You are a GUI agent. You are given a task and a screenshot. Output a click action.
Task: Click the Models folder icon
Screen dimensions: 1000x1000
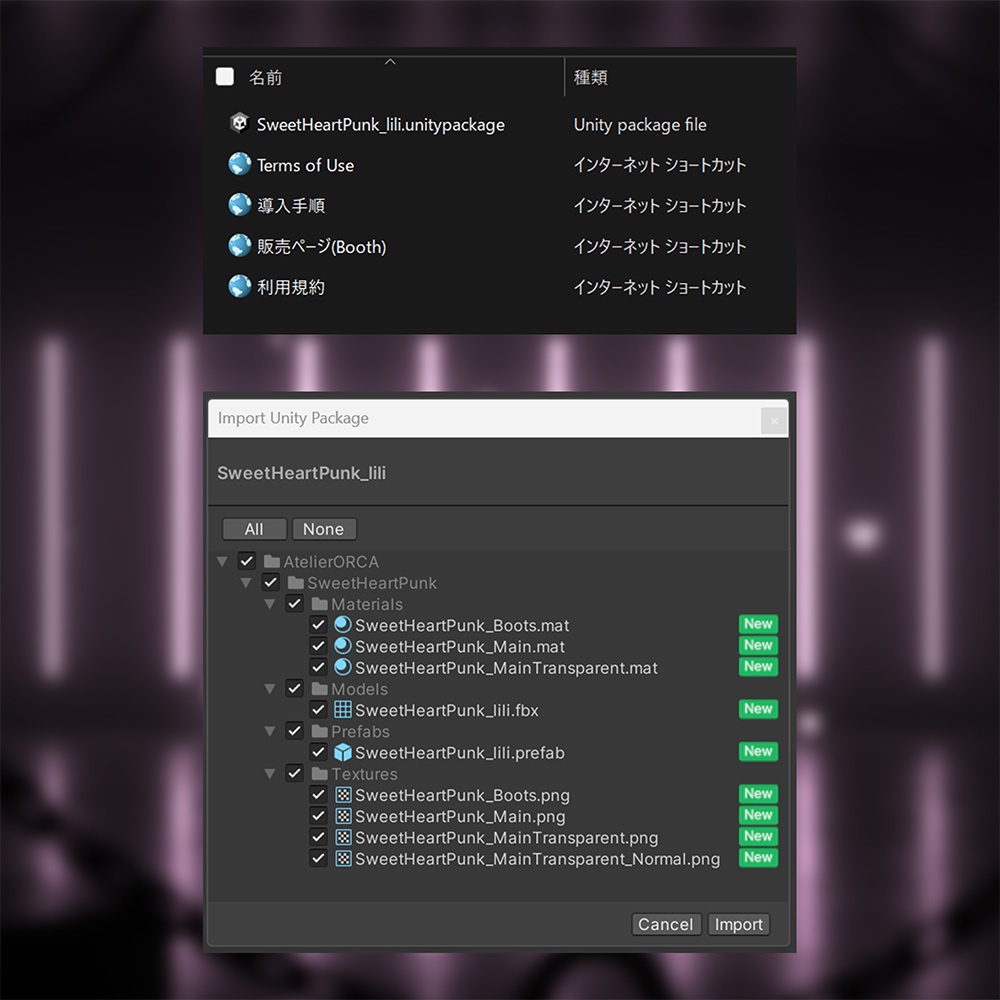(x=320, y=689)
